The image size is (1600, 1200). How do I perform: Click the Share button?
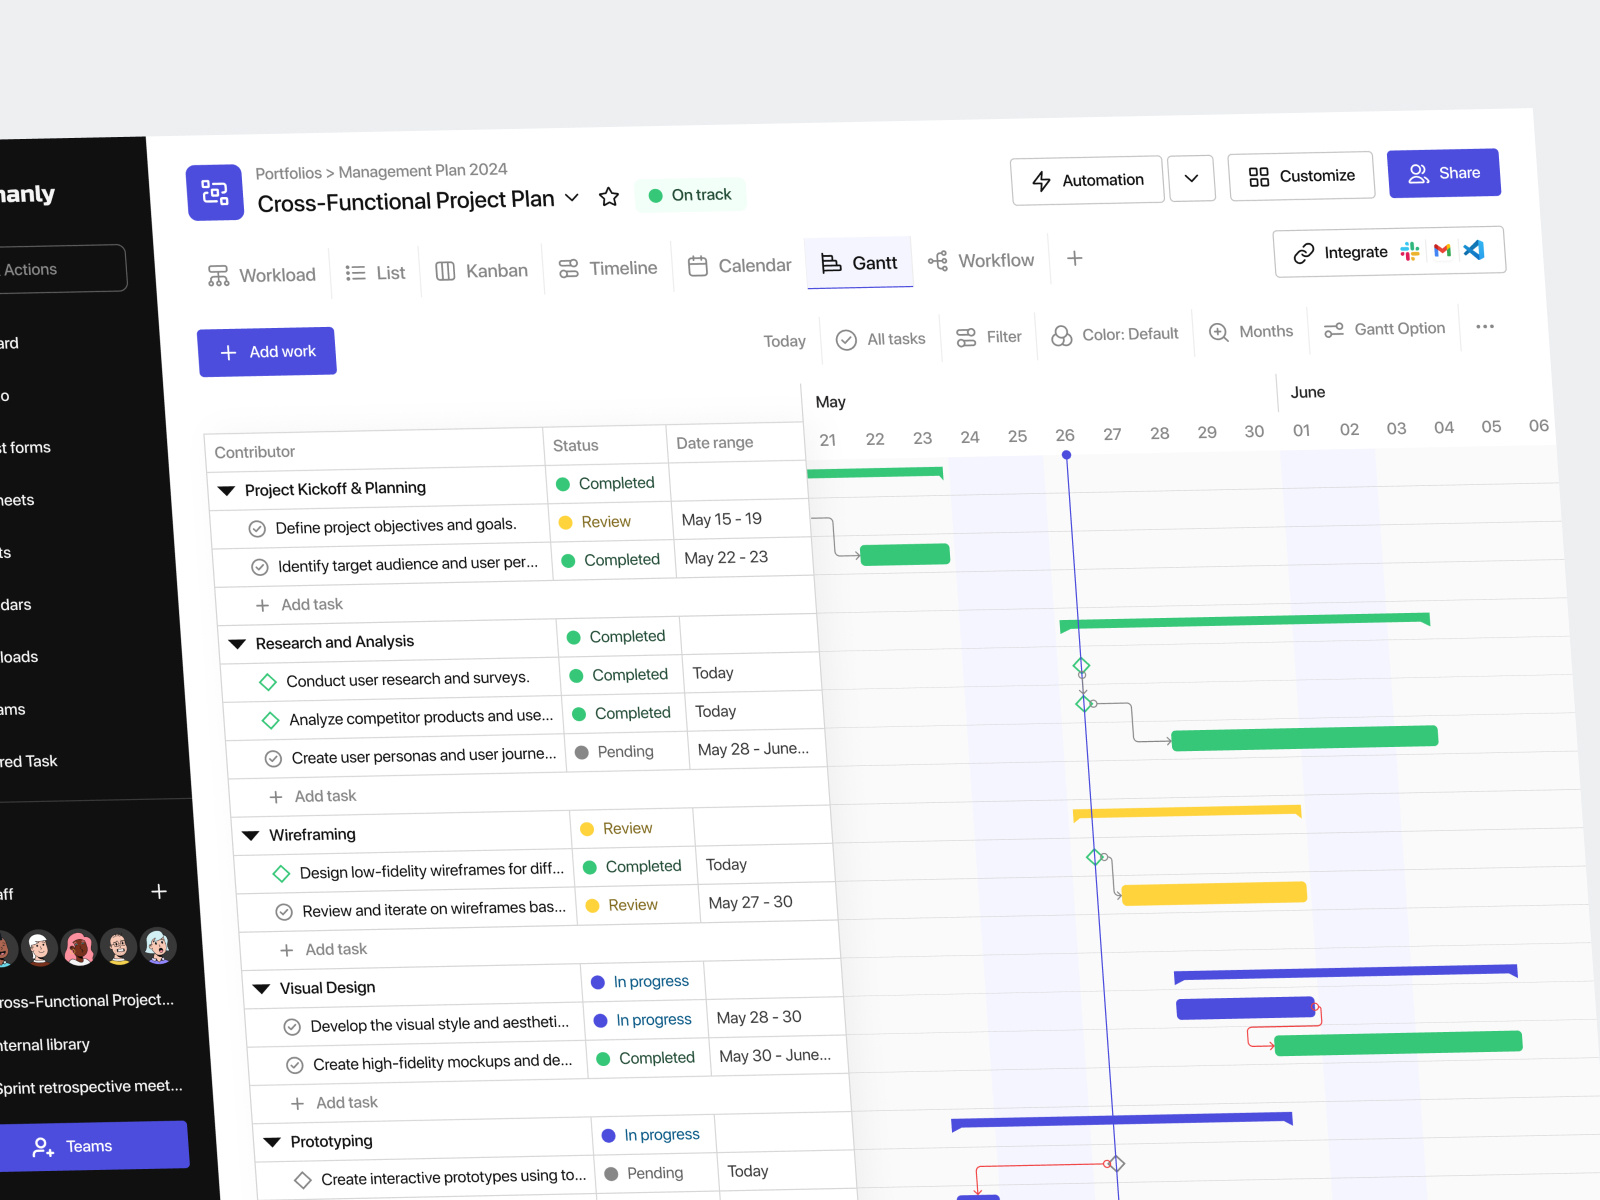click(1443, 172)
